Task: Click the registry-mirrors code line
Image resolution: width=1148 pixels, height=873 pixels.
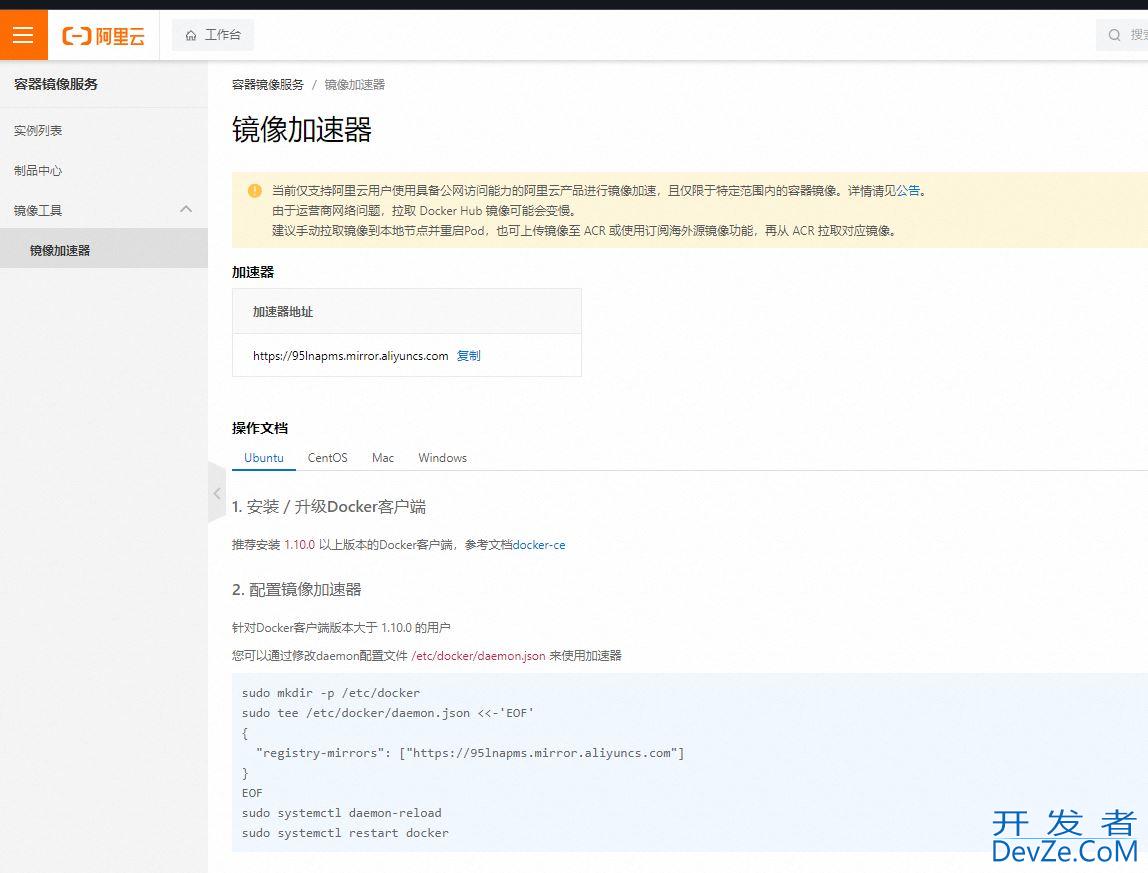Action: (470, 753)
